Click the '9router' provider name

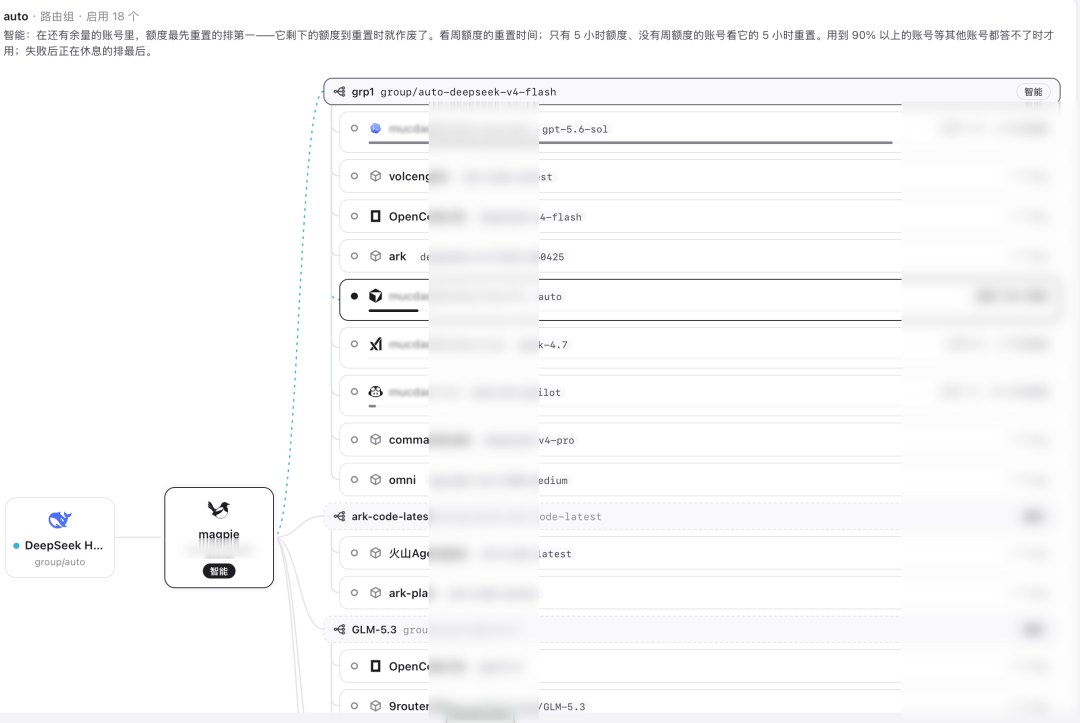(x=408, y=706)
